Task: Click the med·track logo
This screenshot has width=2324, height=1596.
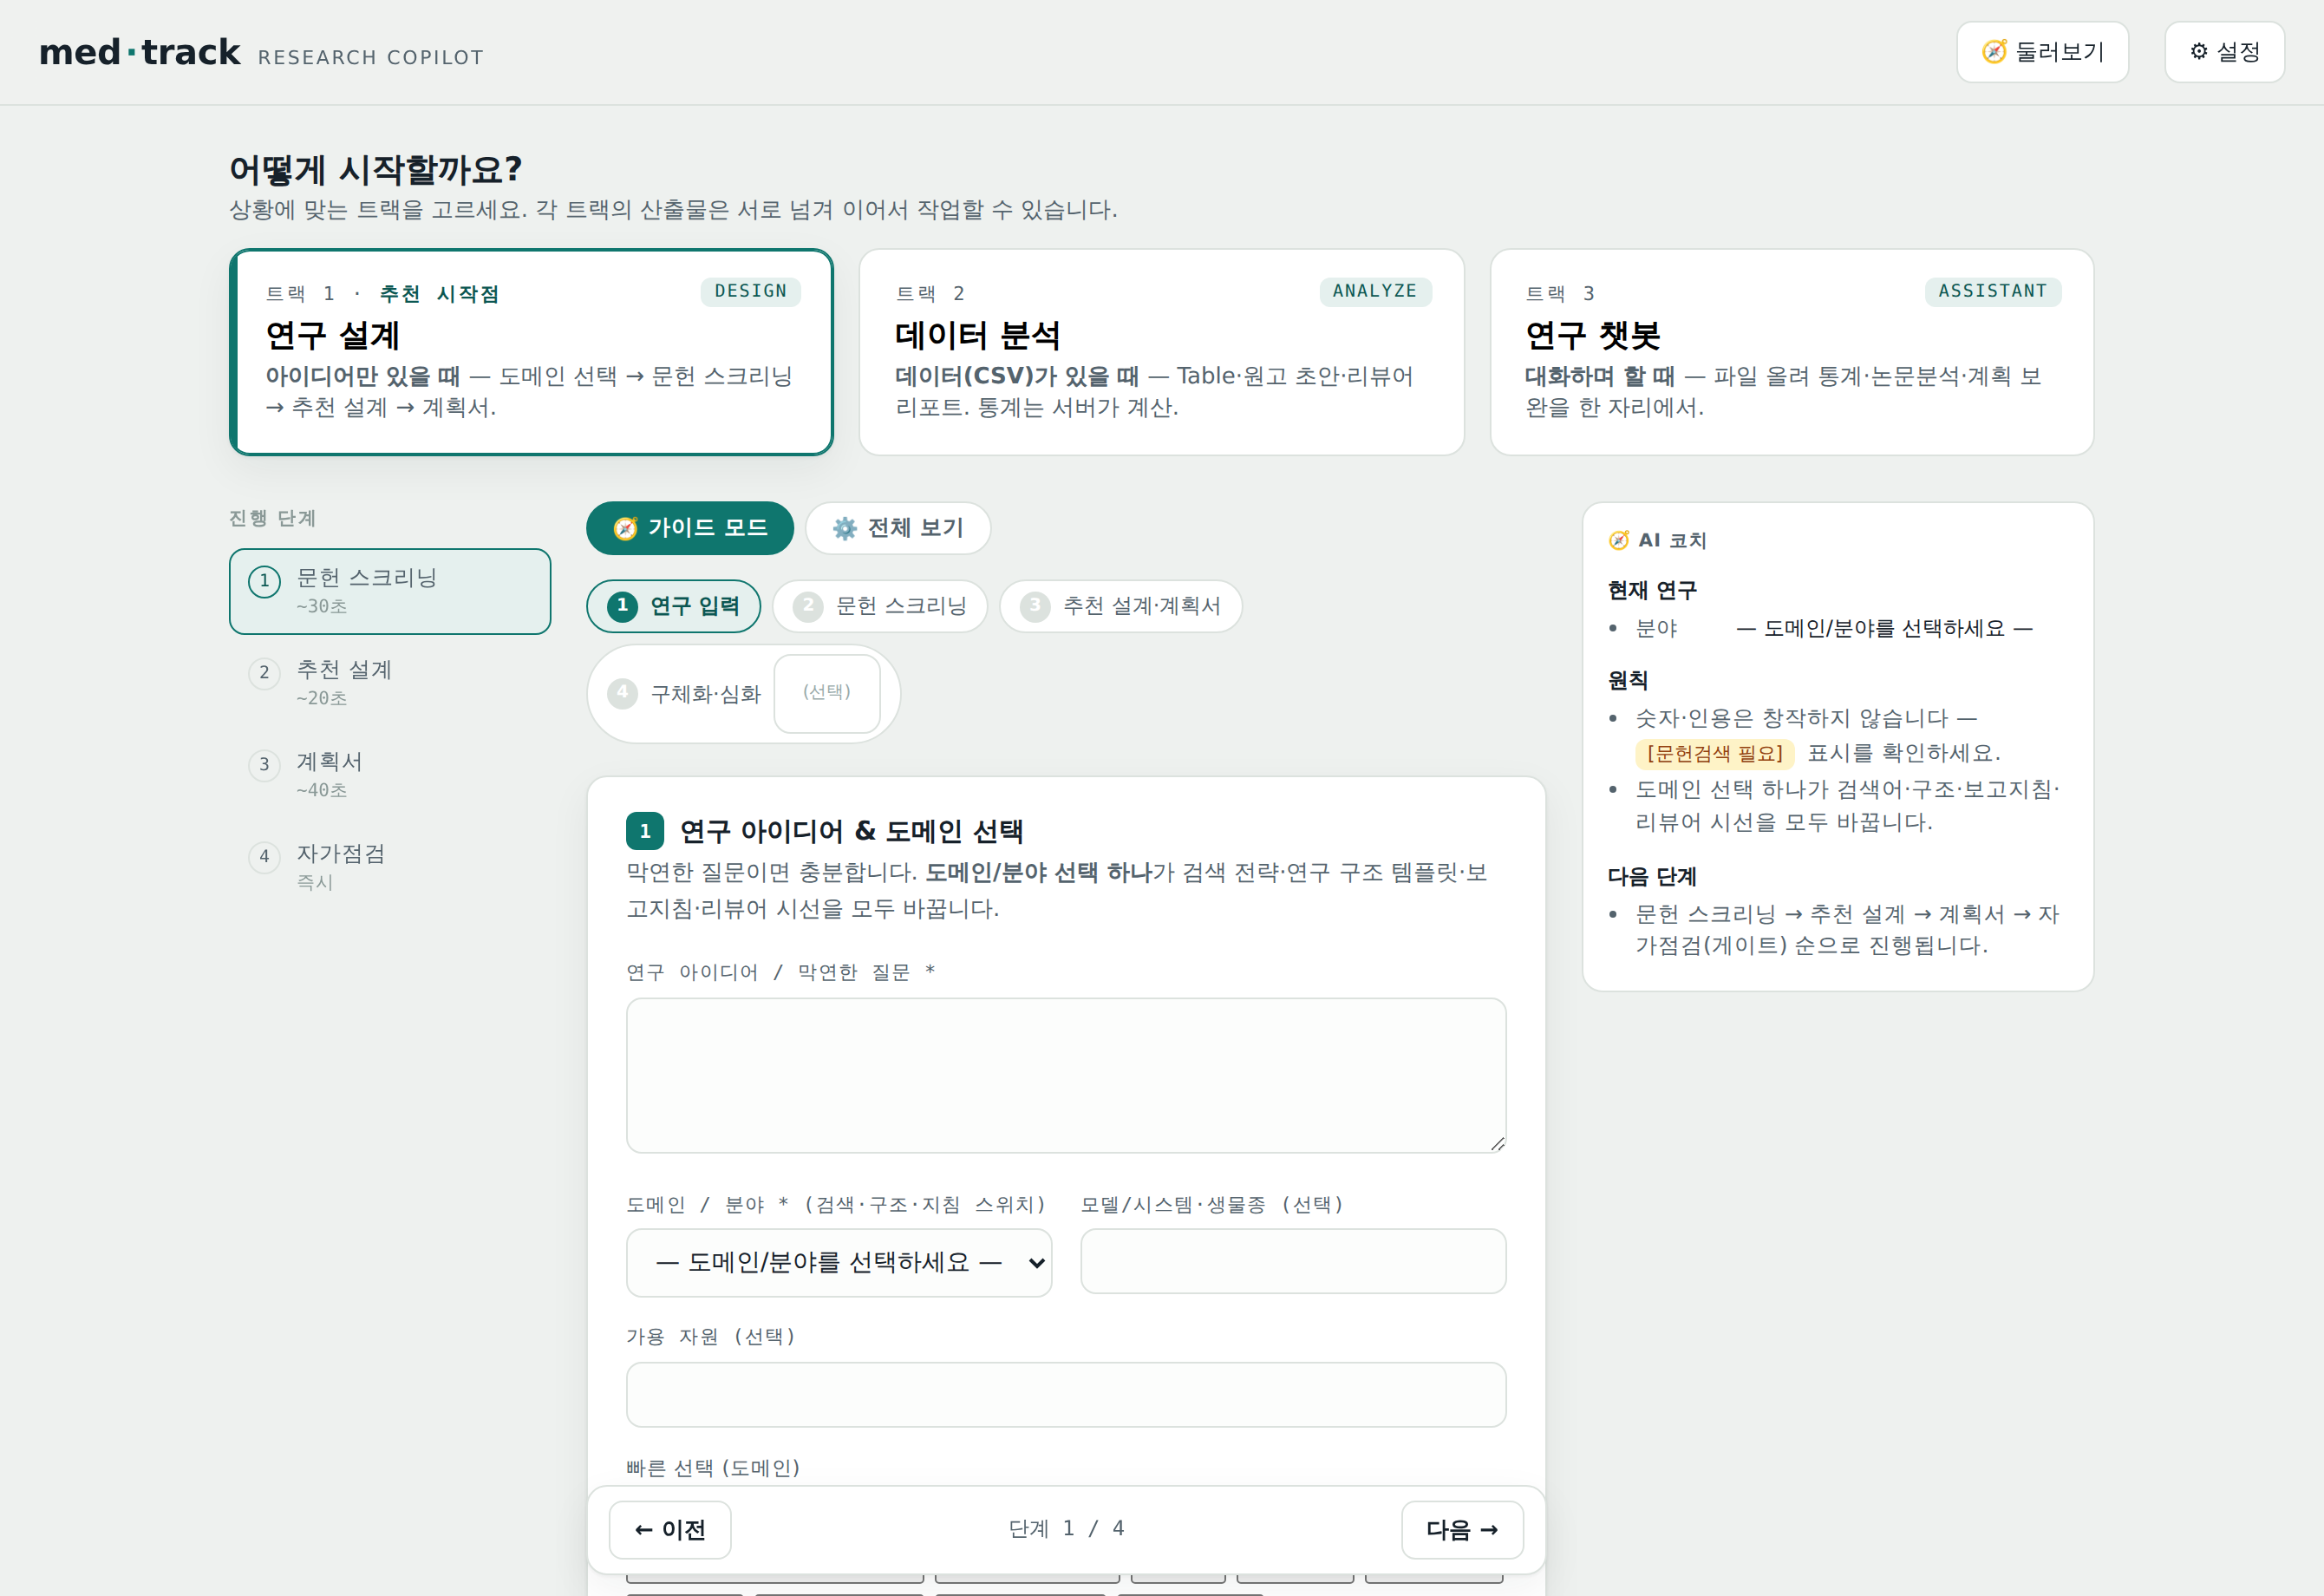Action: (x=140, y=52)
